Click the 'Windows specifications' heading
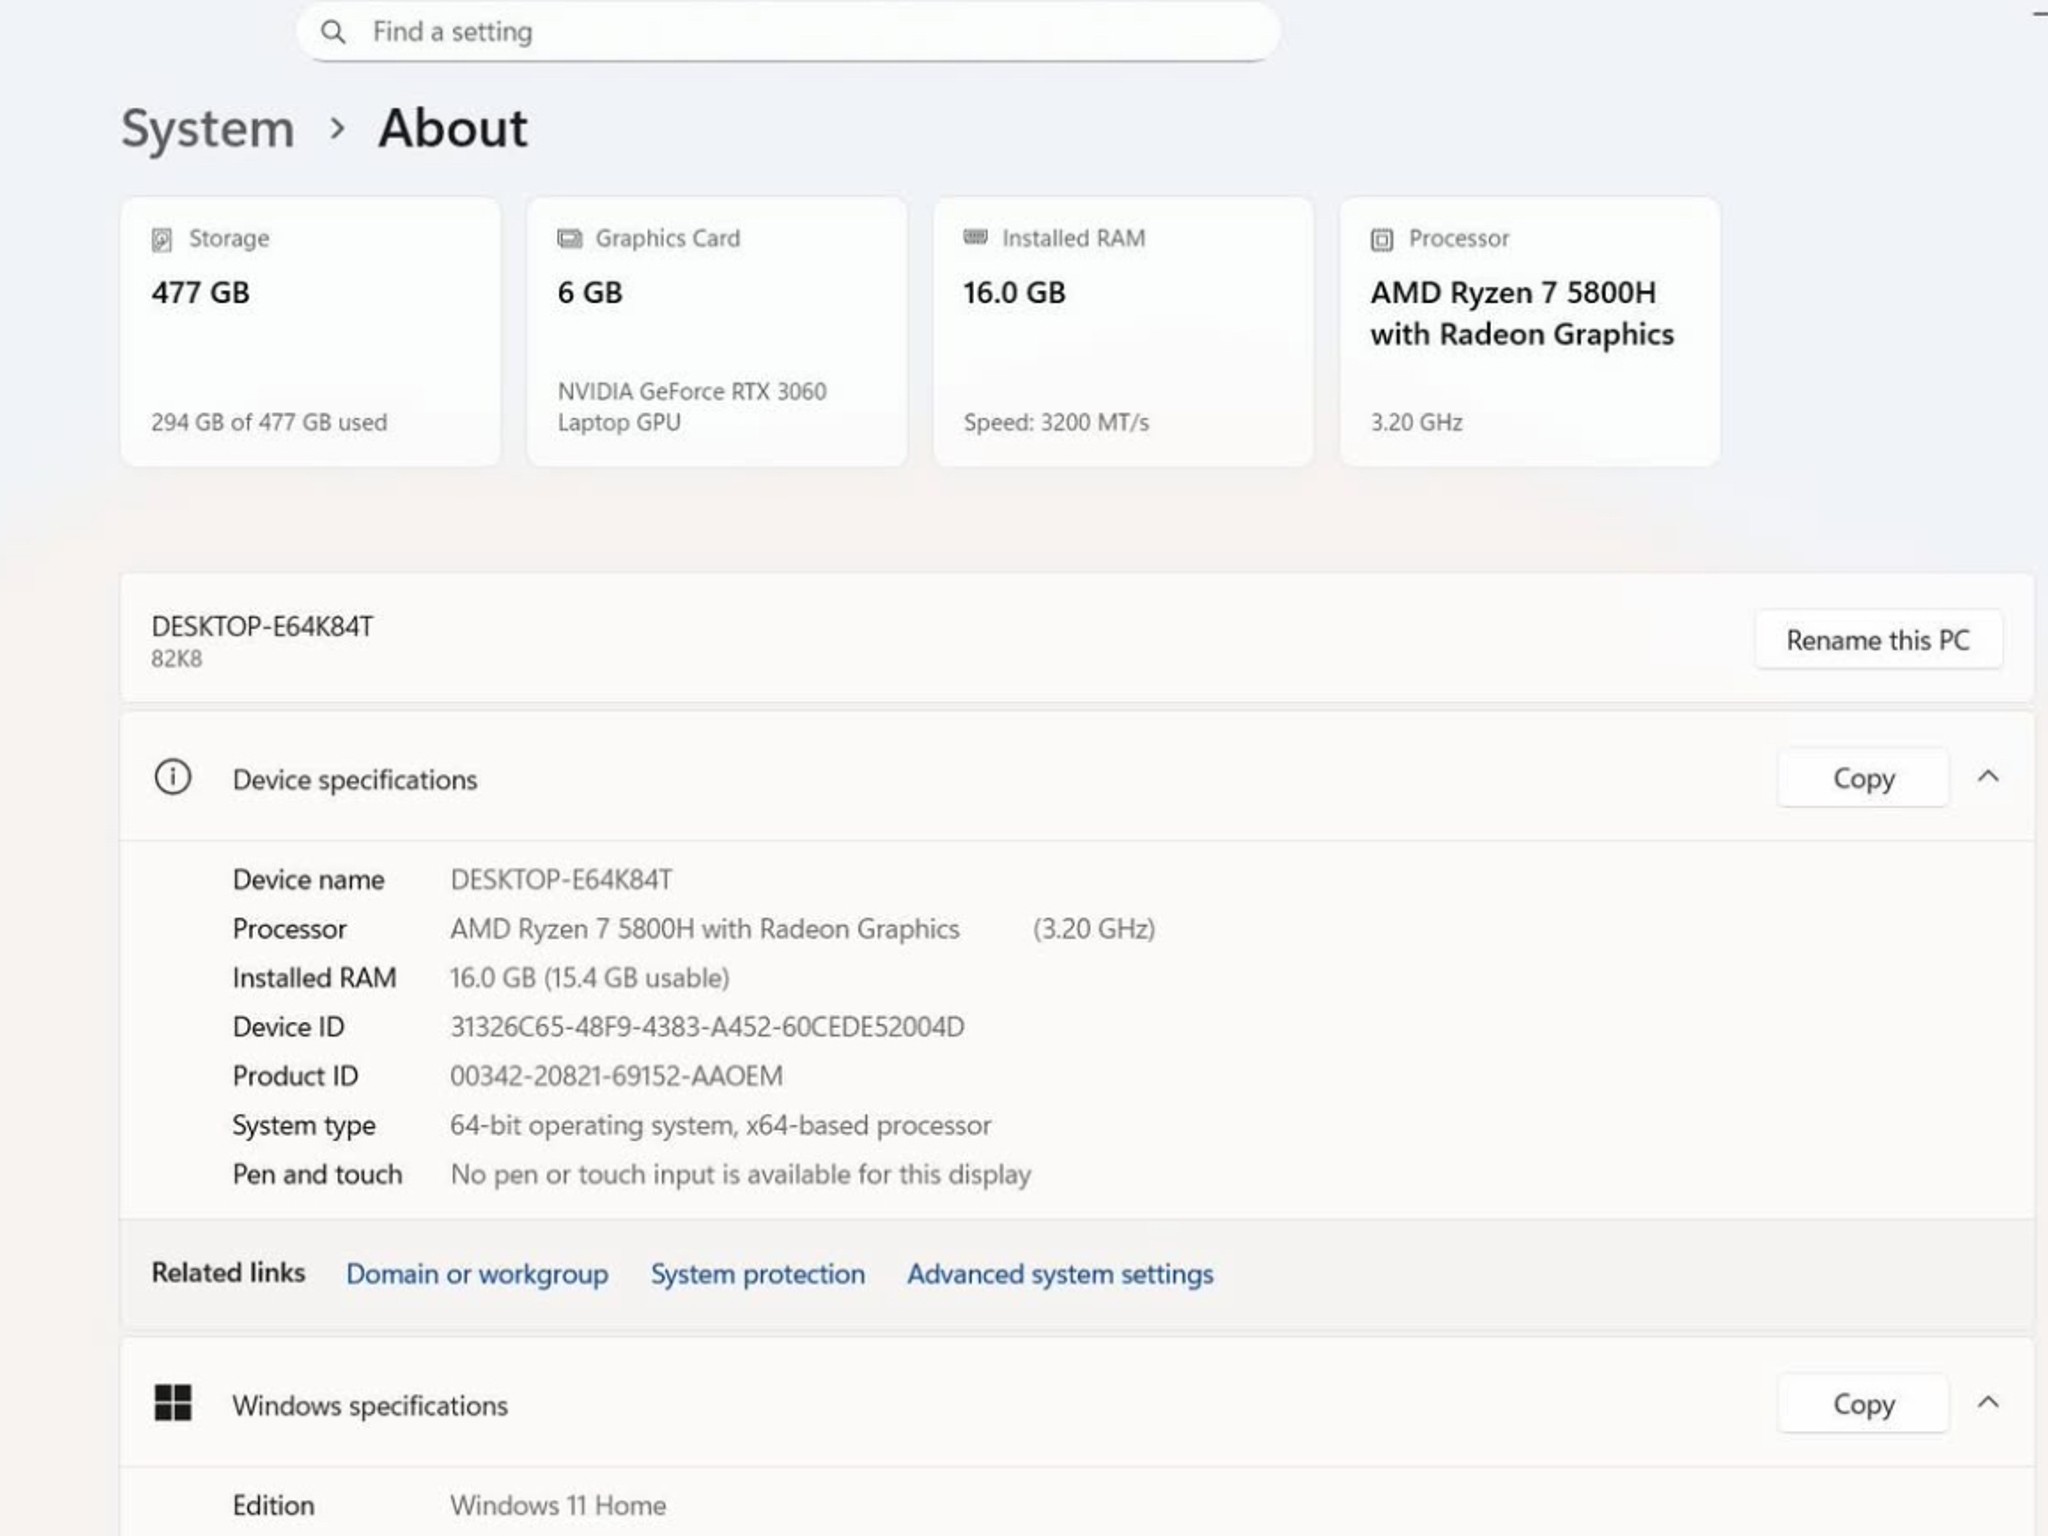The width and height of the screenshot is (2048, 1536). [x=370, y=1406]
